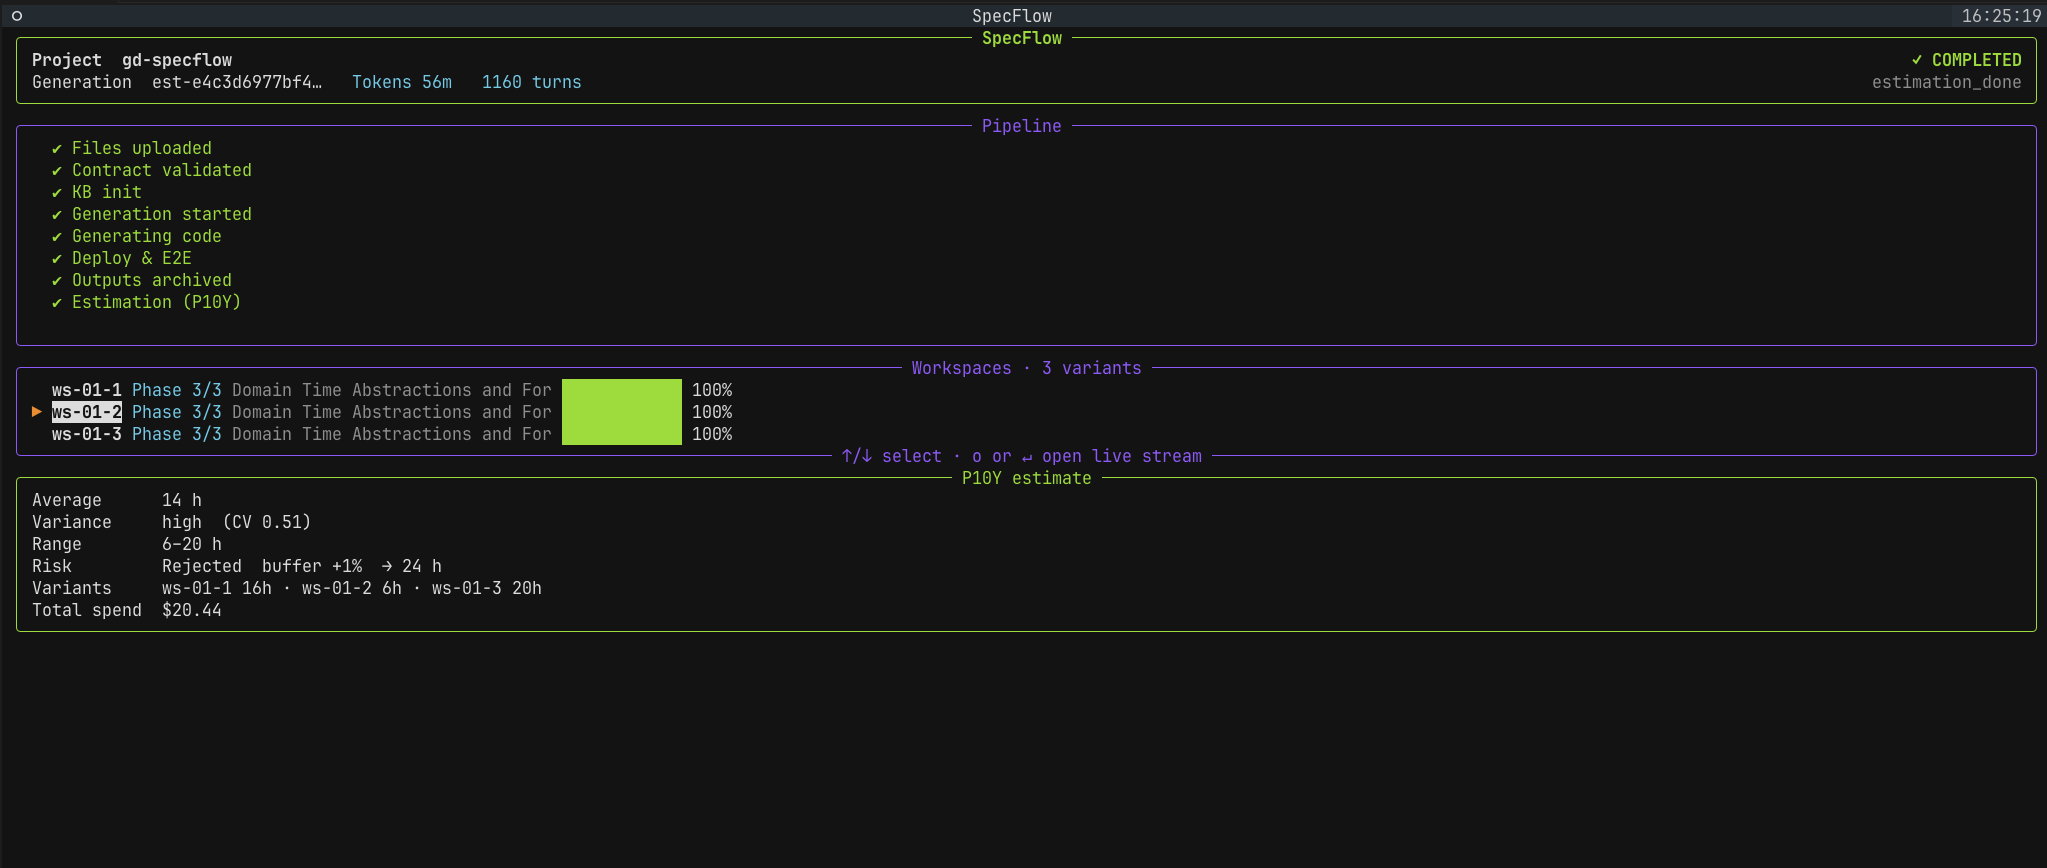This screenshot has width=2047, height=868.
Task: Click the checkmark next to Files uploaded
Action: [x=57, y=149]
